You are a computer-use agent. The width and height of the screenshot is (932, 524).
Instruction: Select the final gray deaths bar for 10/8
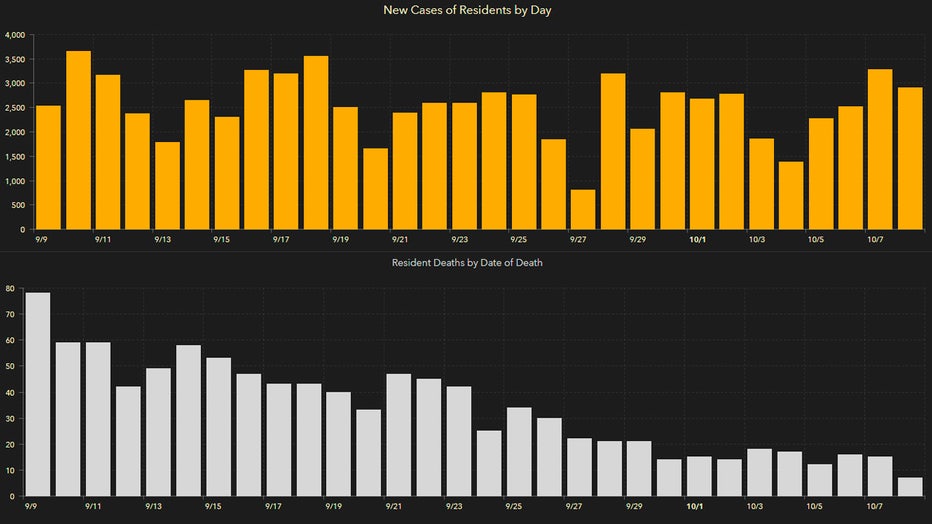click(910, 486)
